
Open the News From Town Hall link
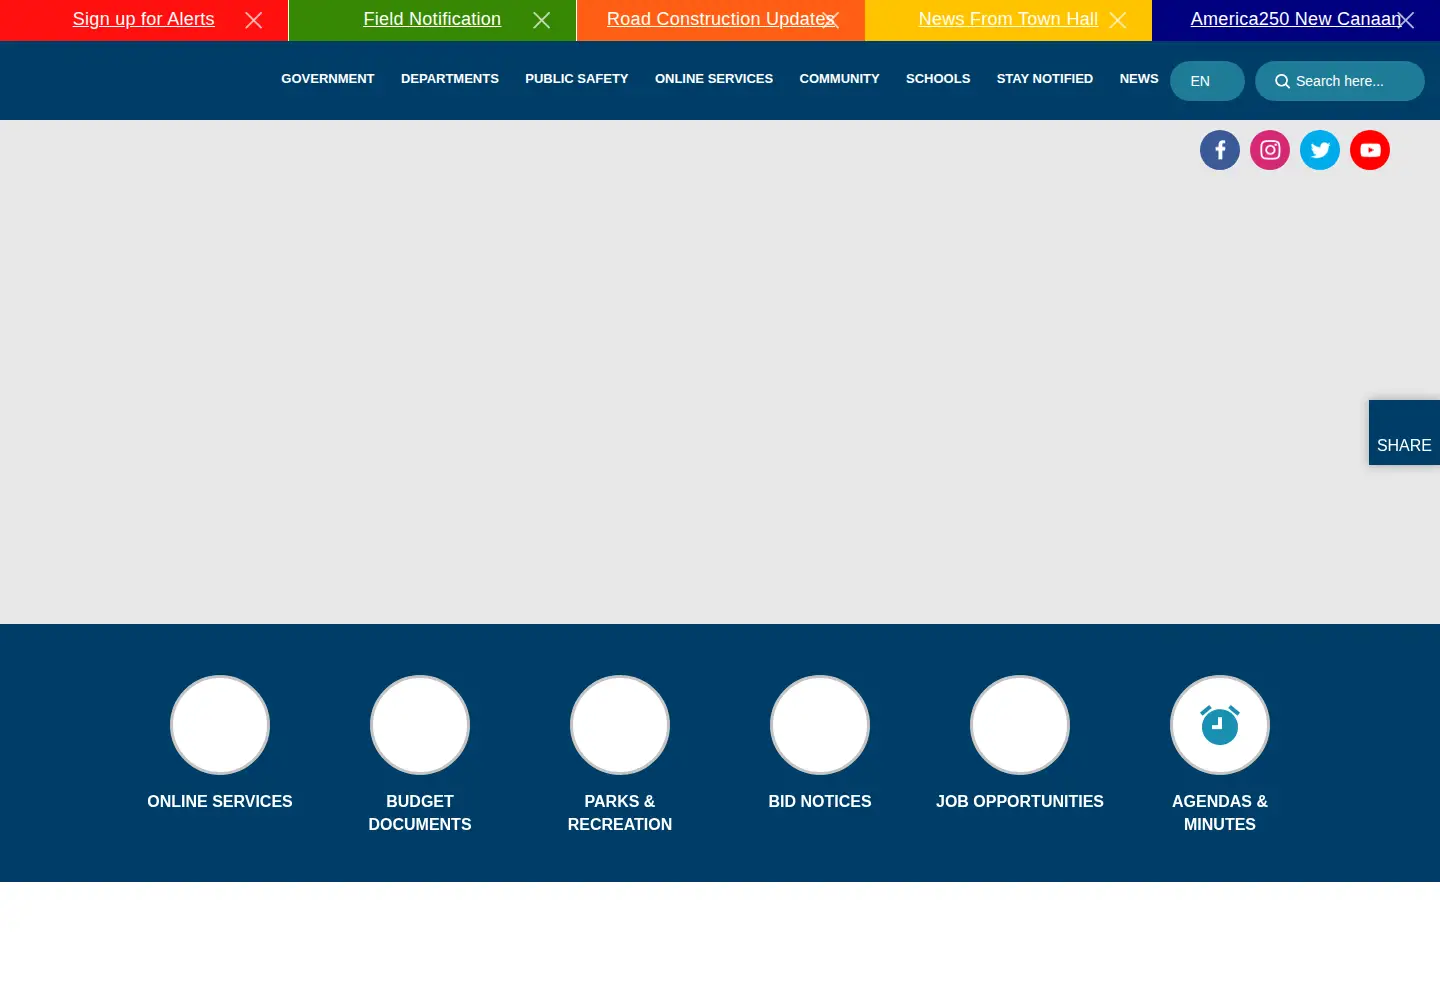(1008, 19)
